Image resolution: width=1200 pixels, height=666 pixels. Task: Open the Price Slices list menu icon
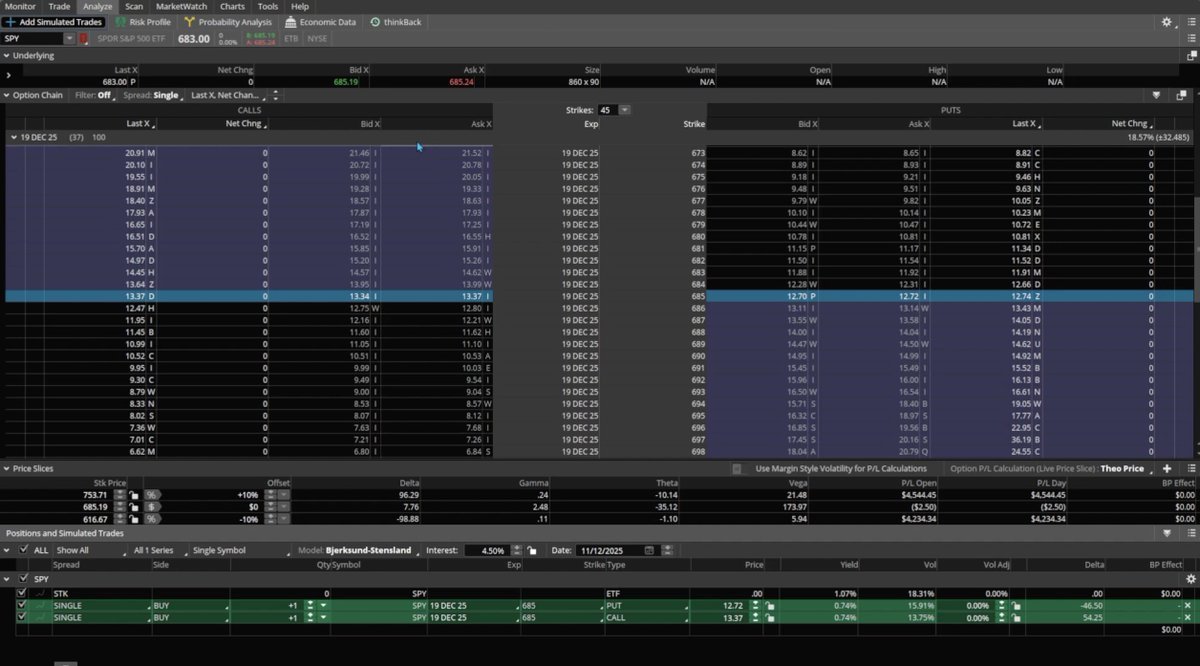tap(1190, 468)
